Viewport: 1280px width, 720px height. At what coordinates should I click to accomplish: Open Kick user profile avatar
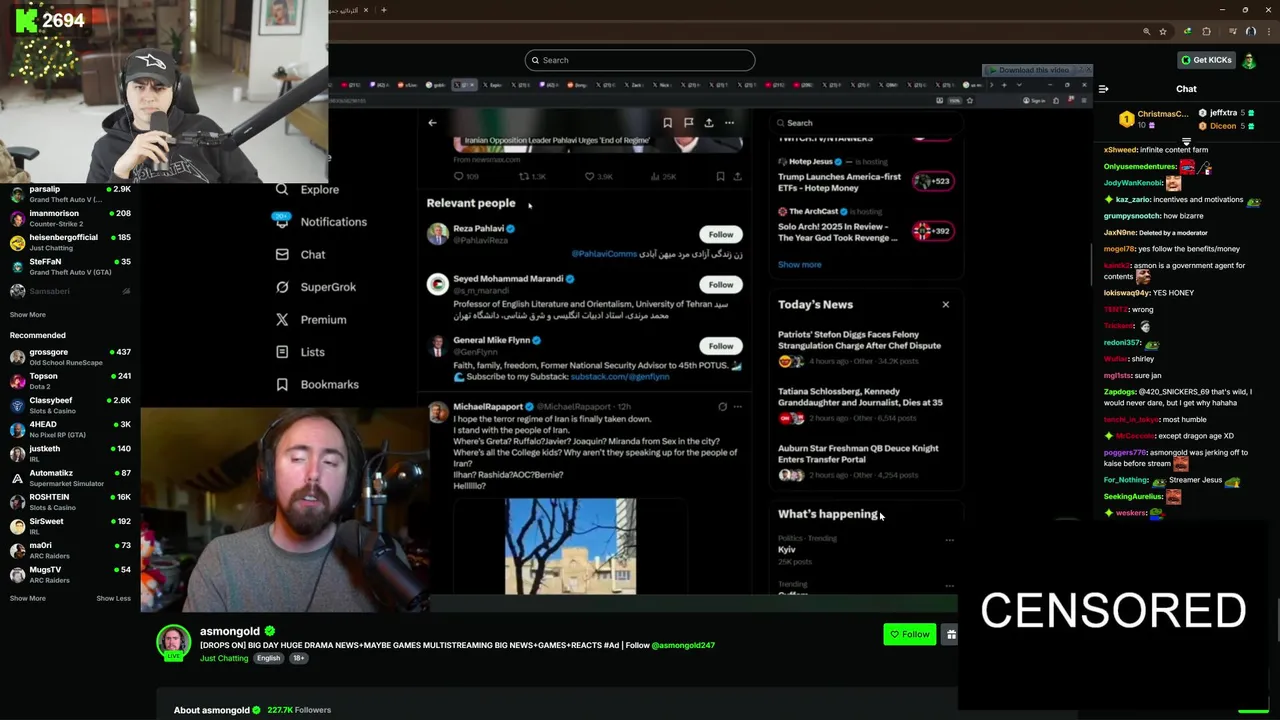(x=1249, y=60)
